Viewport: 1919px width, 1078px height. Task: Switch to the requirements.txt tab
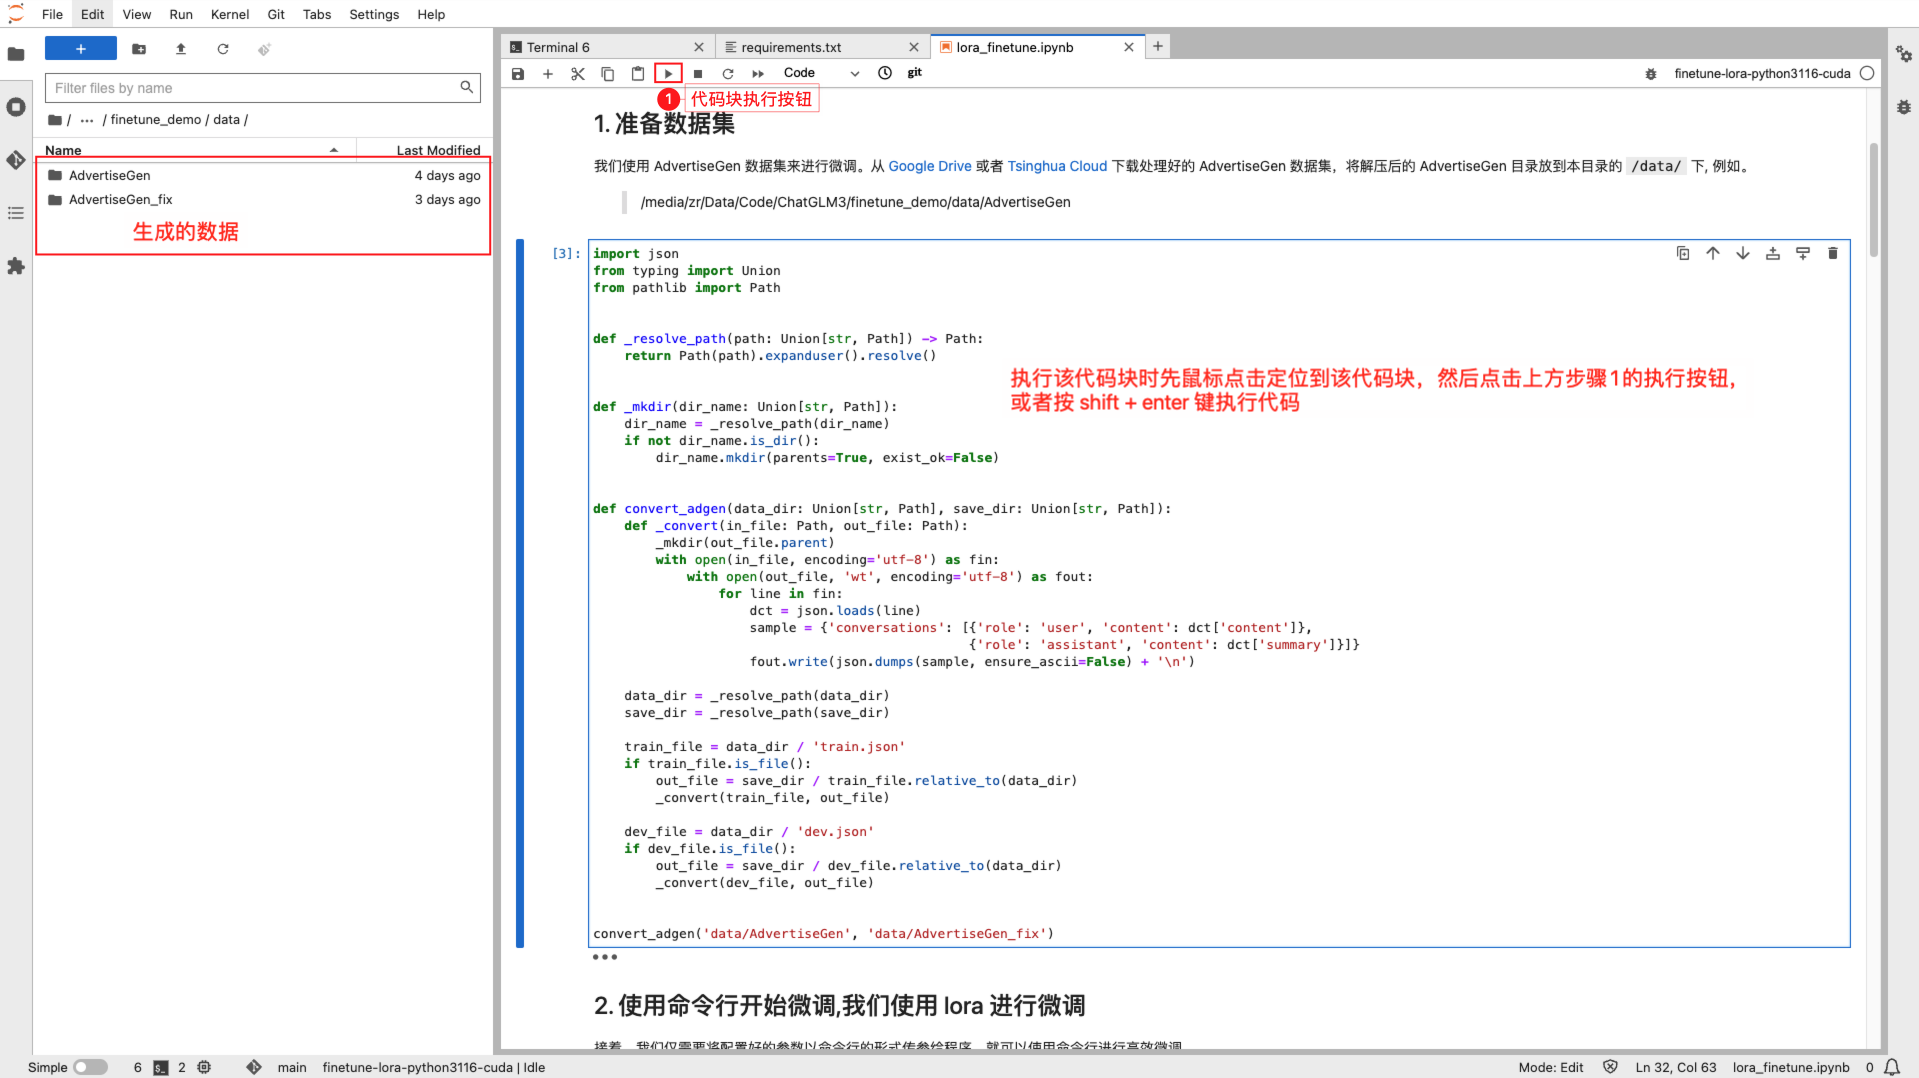click(790, 47)
